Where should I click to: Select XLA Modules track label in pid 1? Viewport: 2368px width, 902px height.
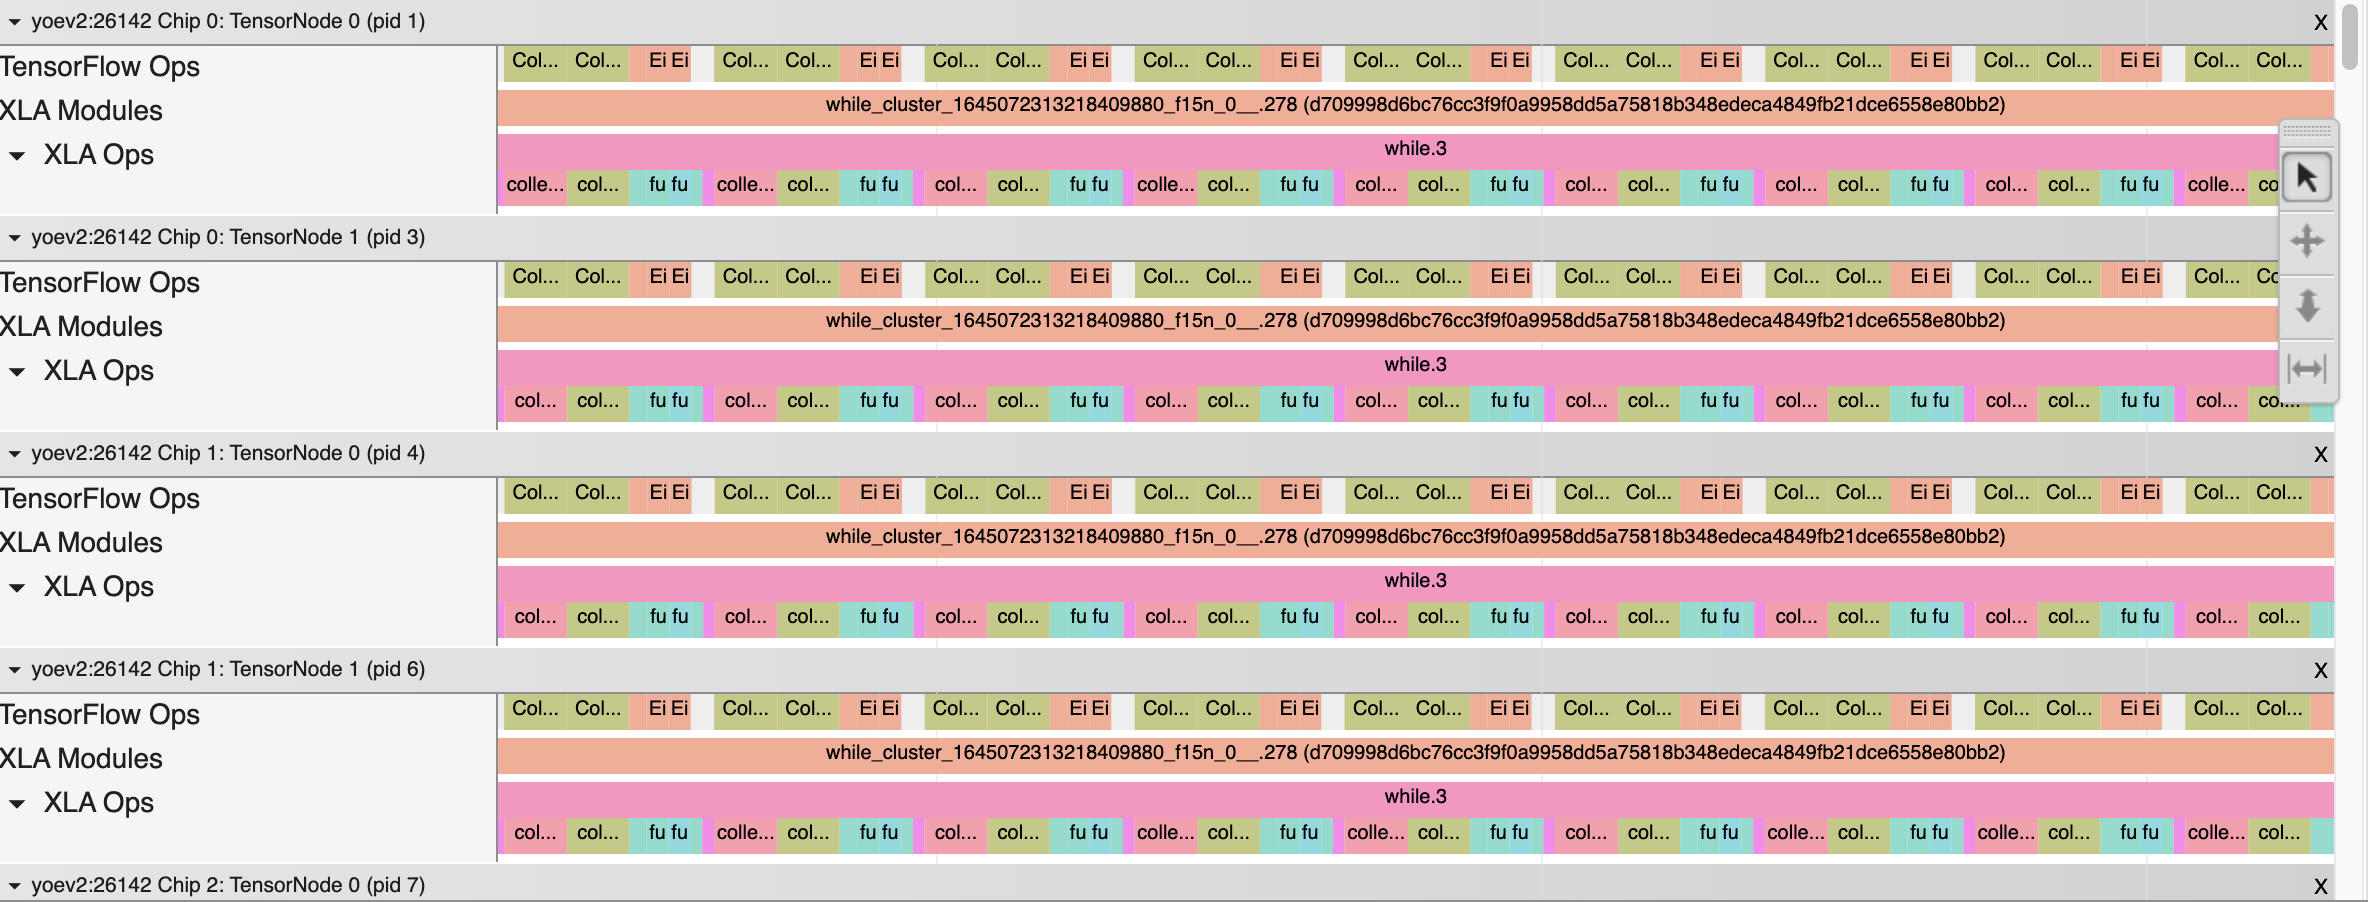tap(81, 111)
